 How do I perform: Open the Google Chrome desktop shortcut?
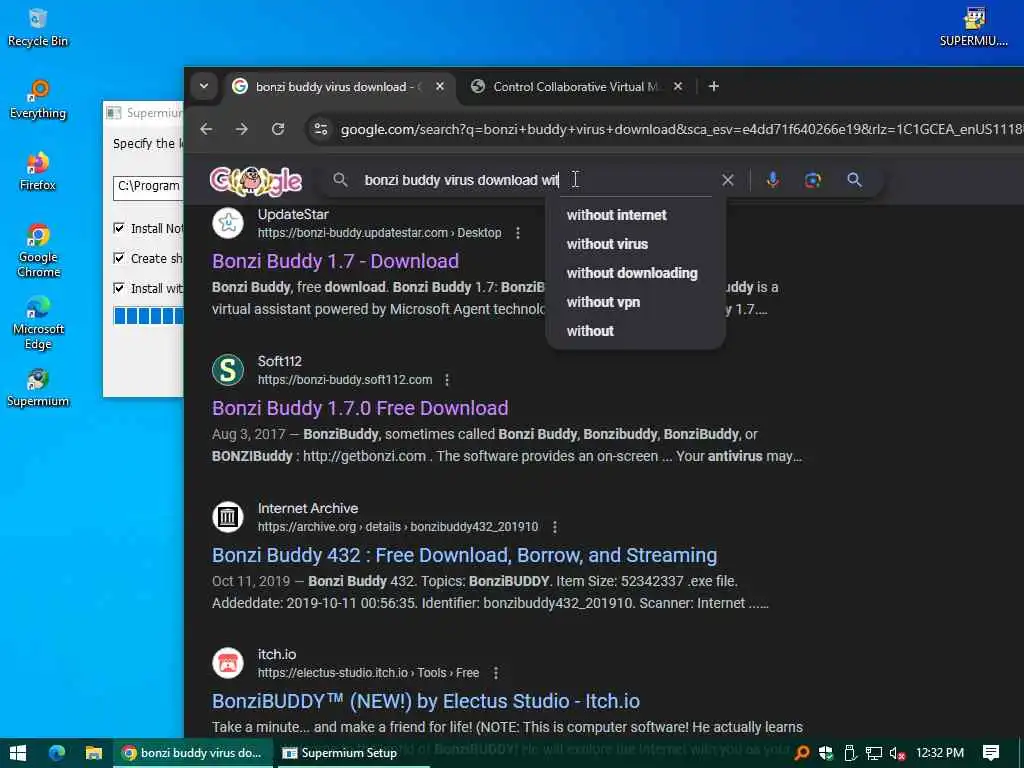point(38,251)
